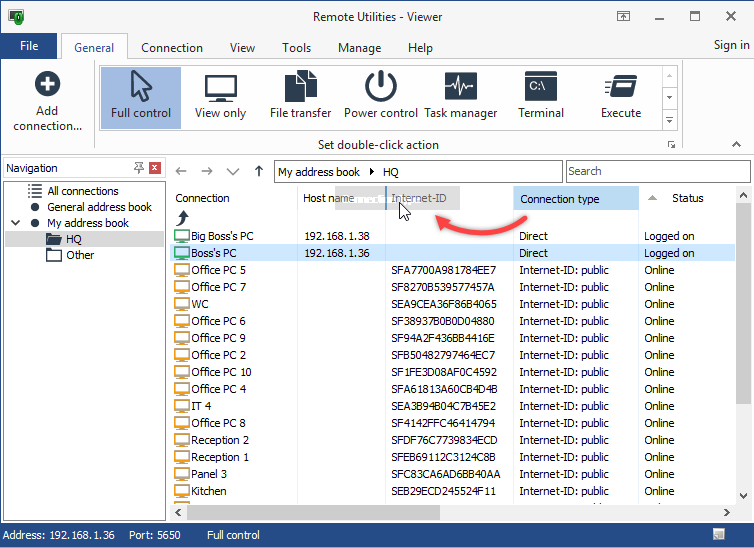Click the horizontal scrollbar in the connection list
Screen dimensions: 754x548
click(313, 512)
